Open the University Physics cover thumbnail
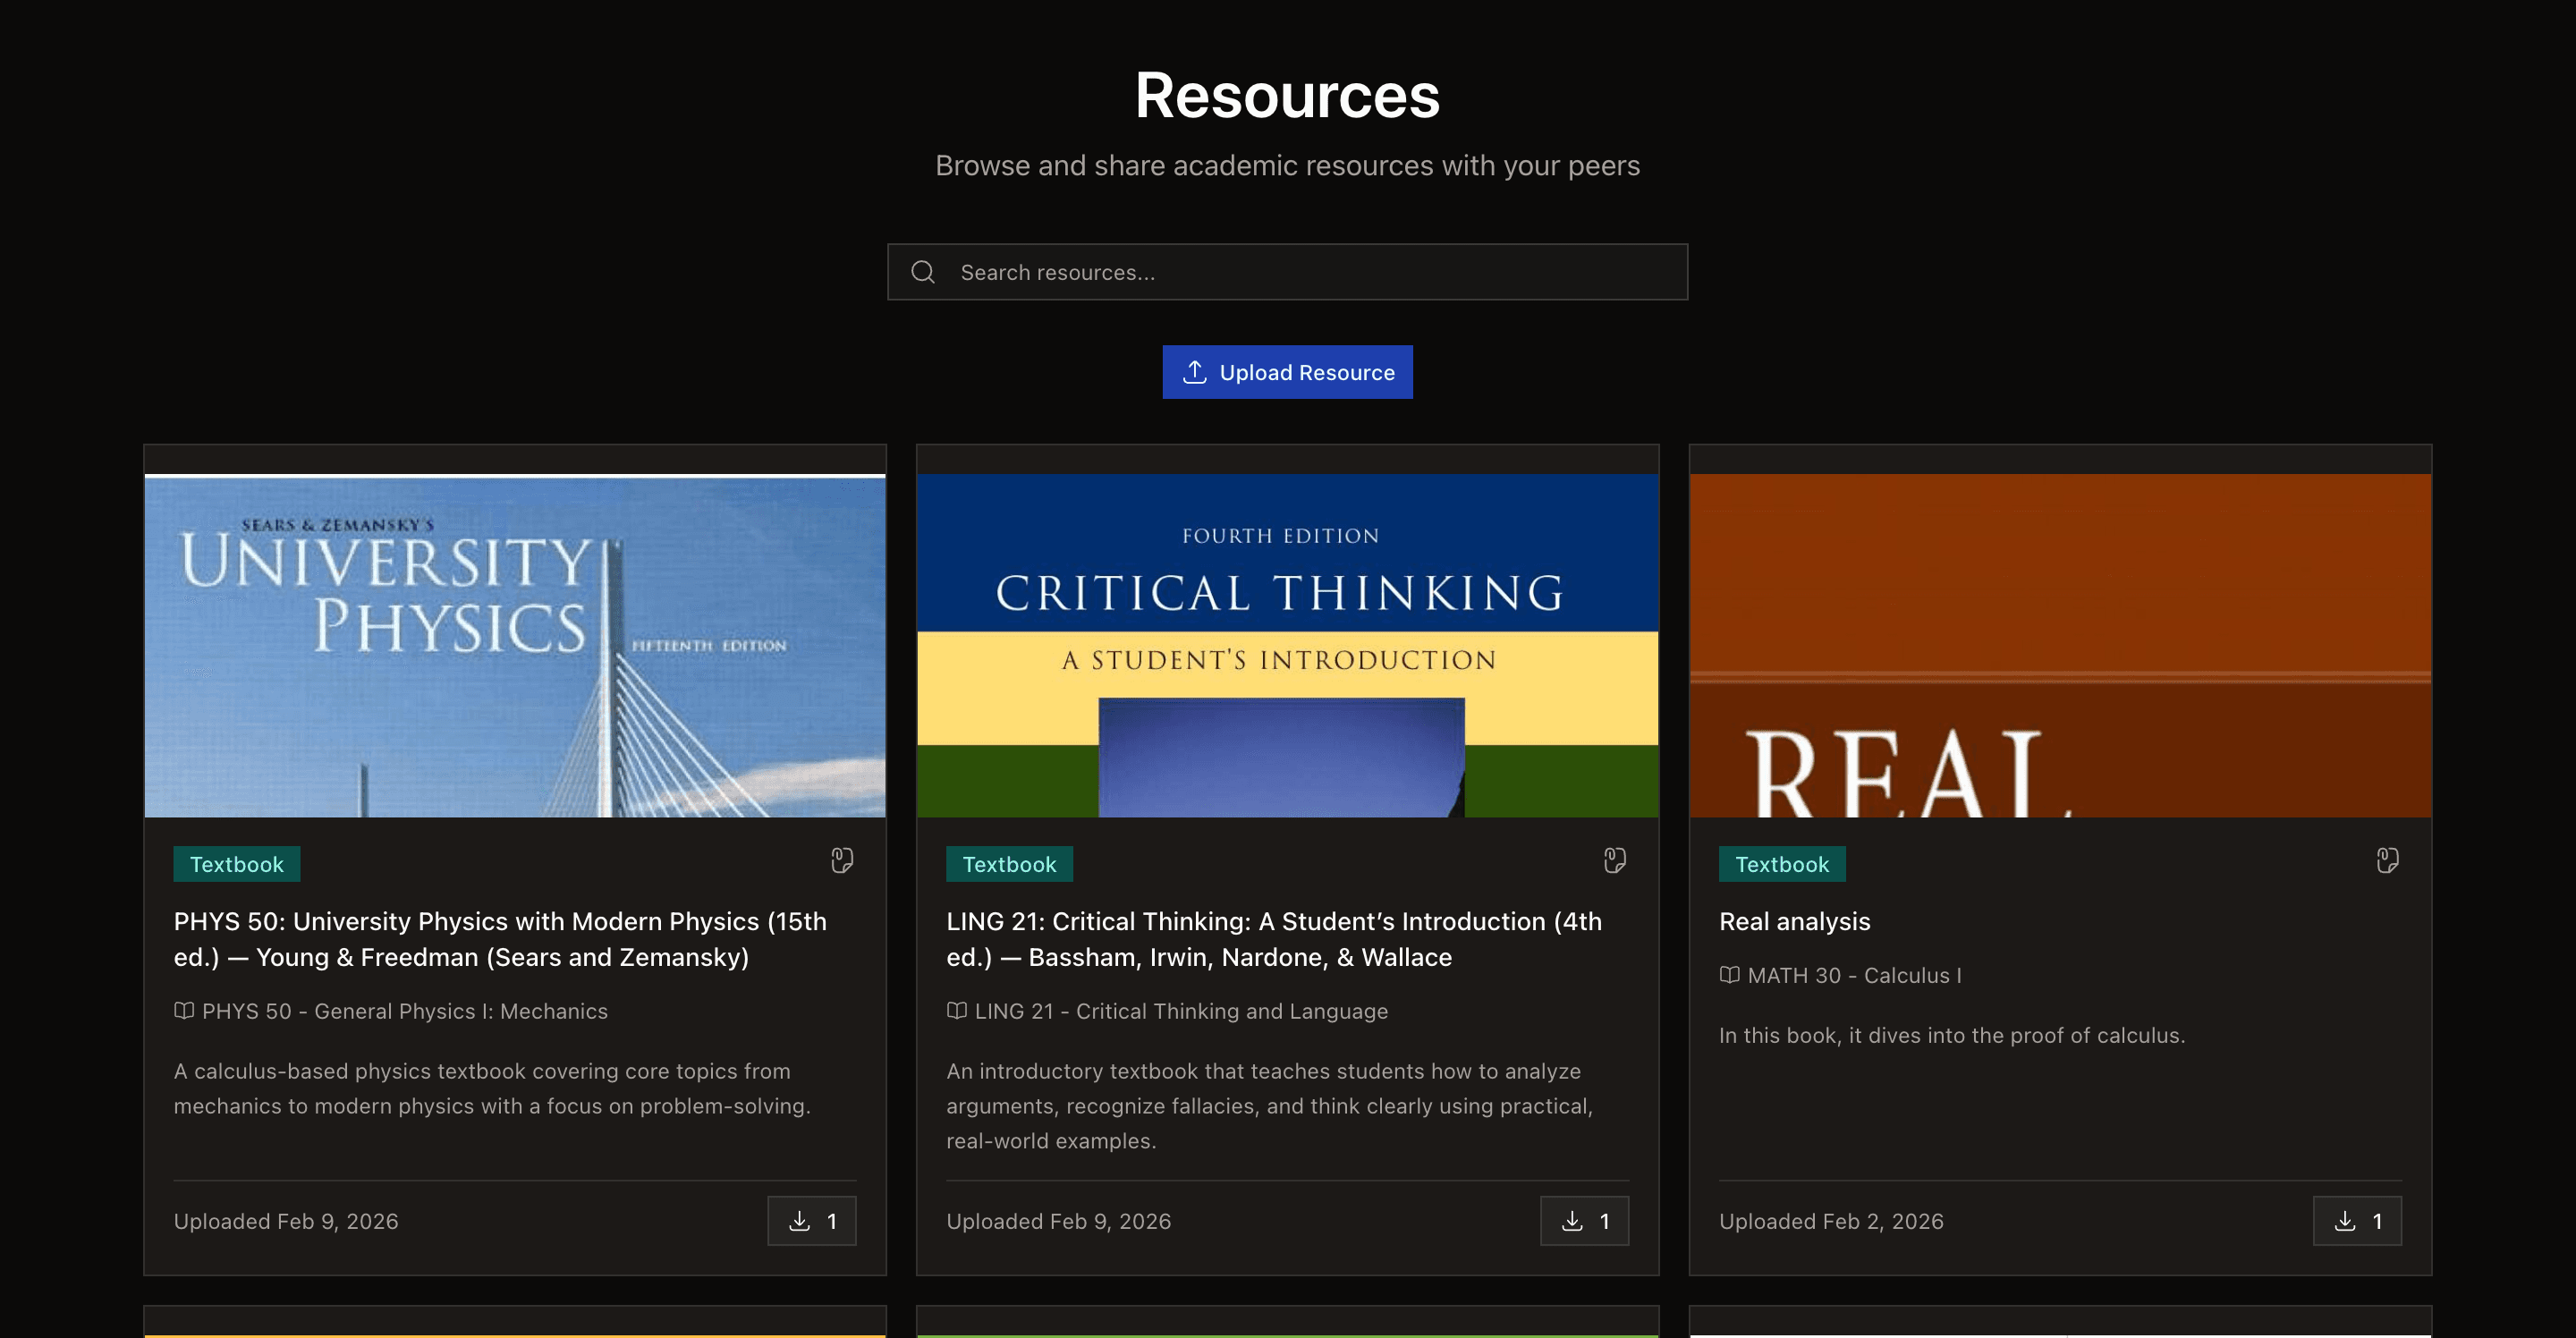Viewport: 2576px width, 1338px height. click(x=514, y=645)
